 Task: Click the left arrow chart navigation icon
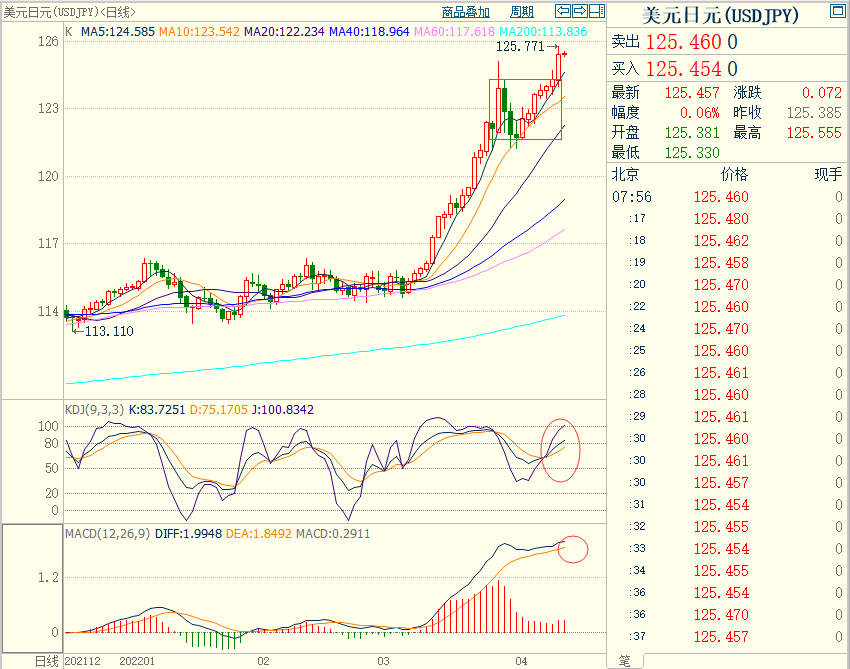pyautogui.click(x=563, y=11)
